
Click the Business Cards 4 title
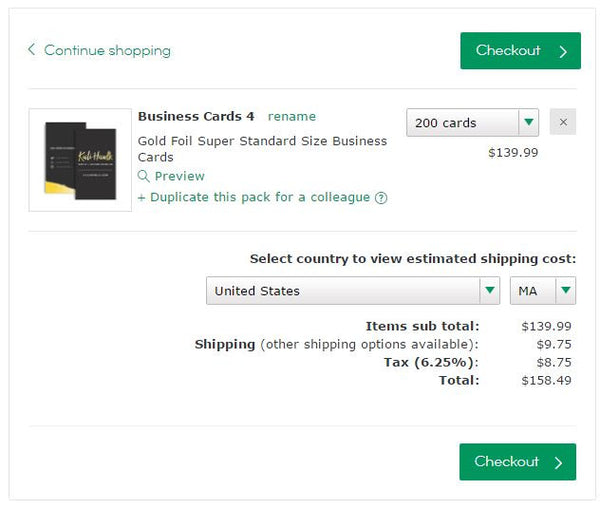click(196, 117)
